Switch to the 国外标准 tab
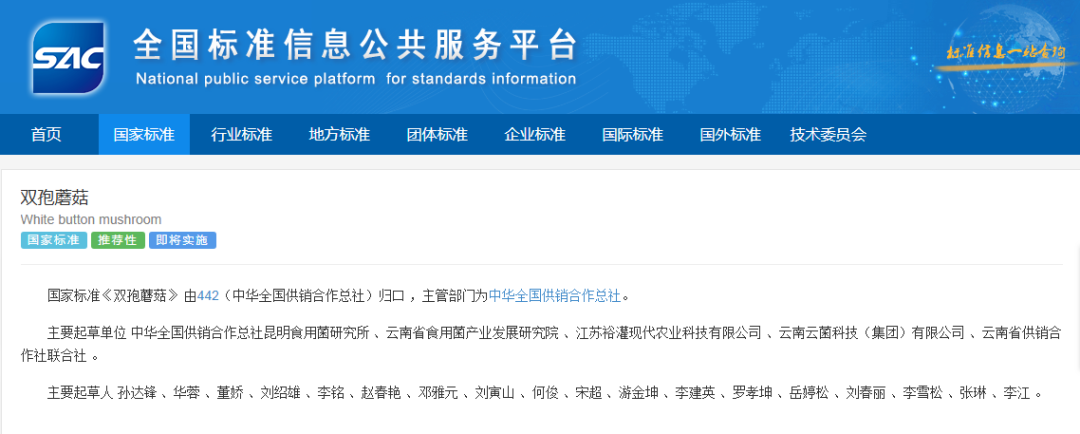 pos(730,134)
